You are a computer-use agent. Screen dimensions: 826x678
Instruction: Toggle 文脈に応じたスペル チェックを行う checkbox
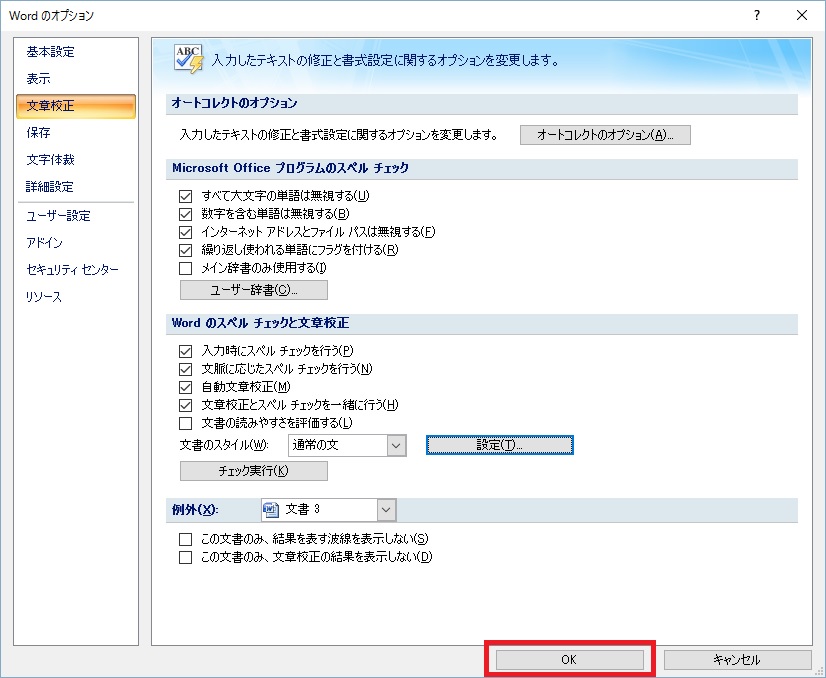click(x=185, y=369)
